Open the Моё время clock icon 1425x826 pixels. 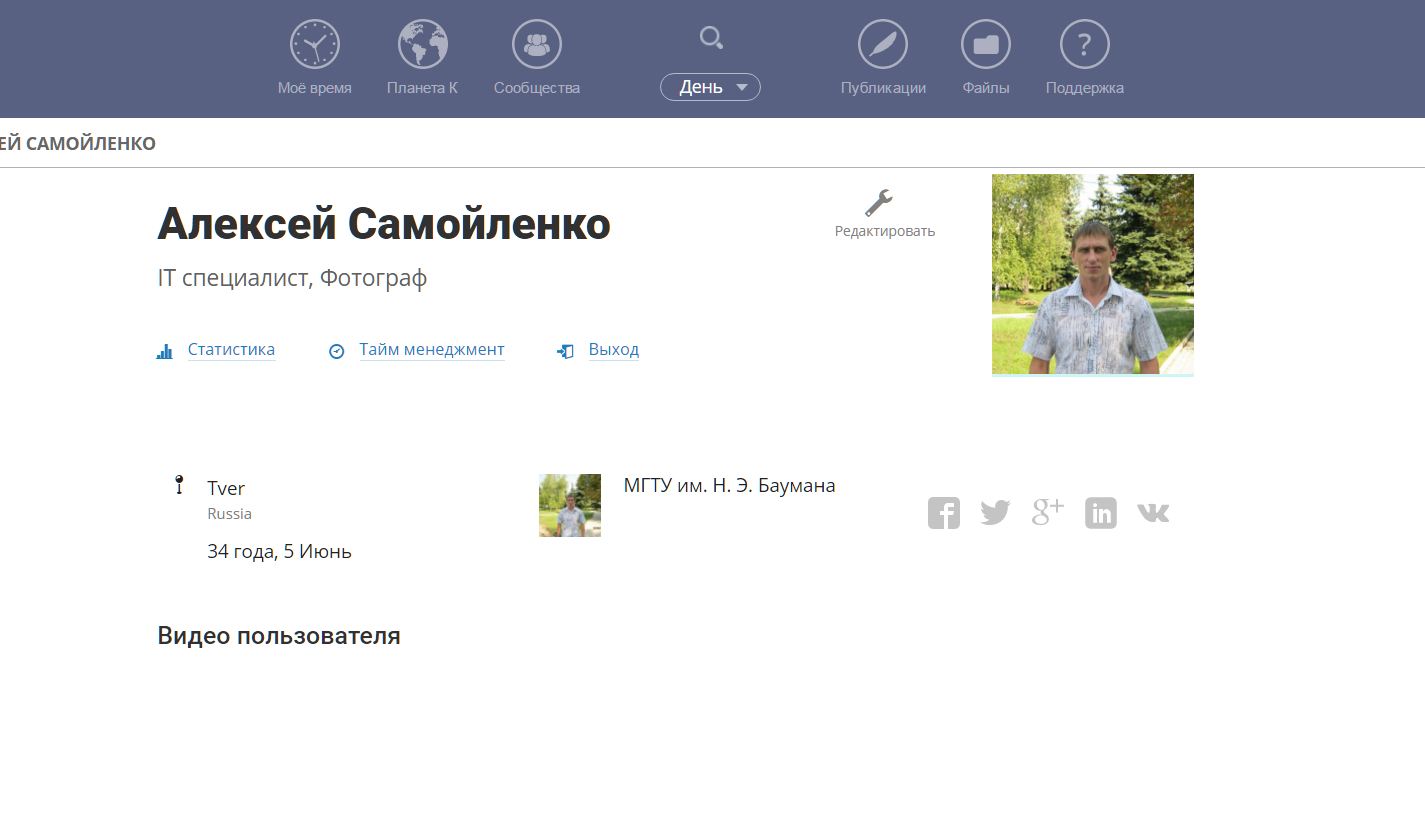tap(315, 45)
